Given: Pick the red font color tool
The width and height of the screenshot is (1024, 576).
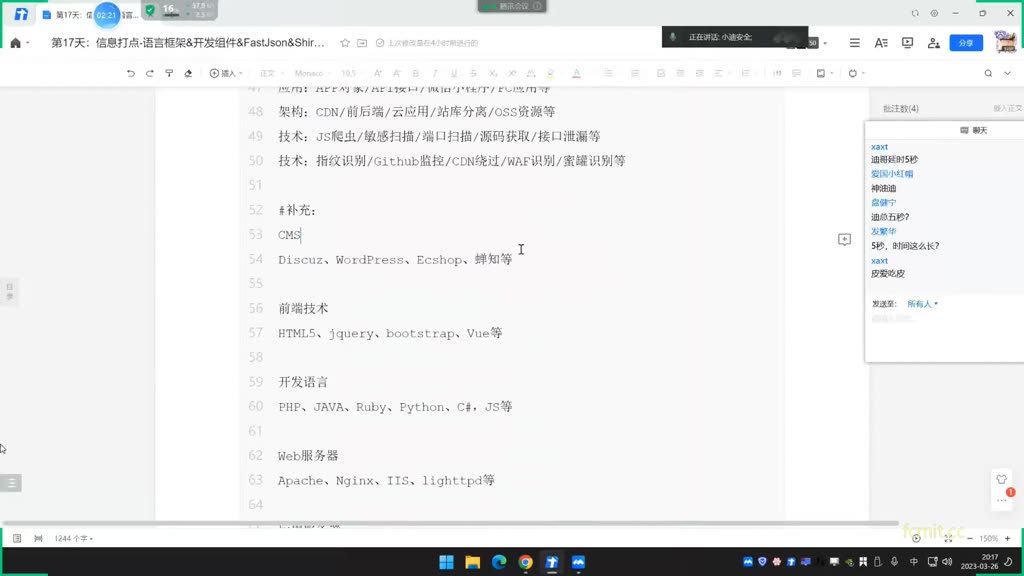Looking at the screenshot, I should [x=576, y=73].
